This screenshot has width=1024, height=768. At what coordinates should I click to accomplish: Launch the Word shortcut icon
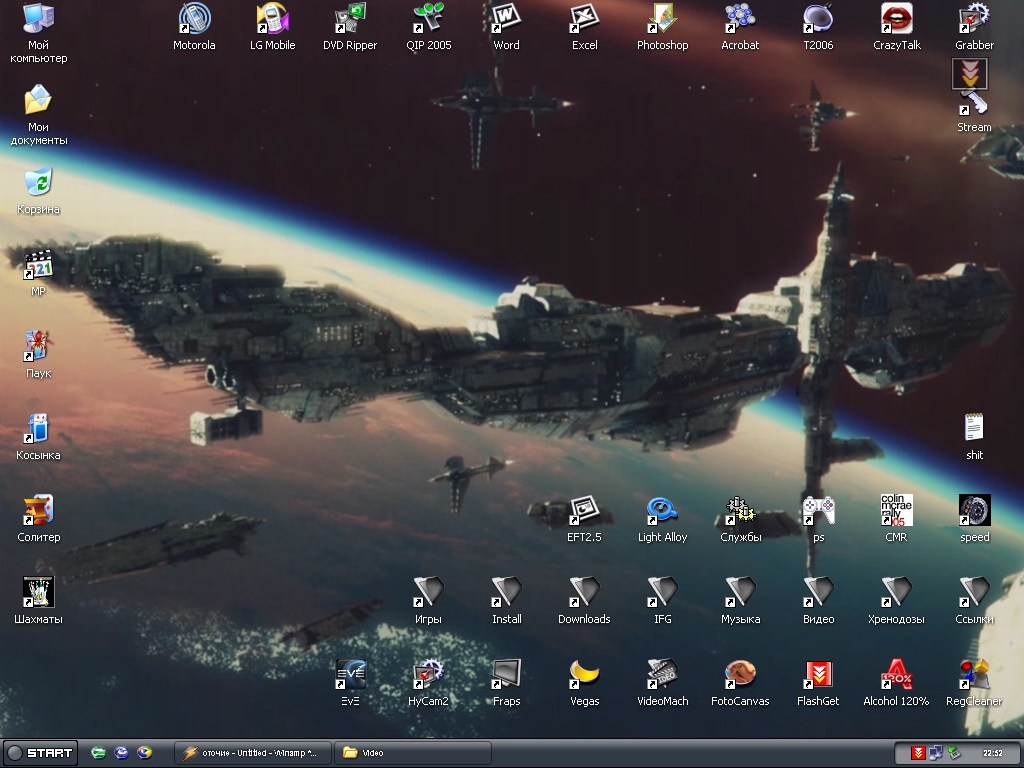click(x=506, y=19)
